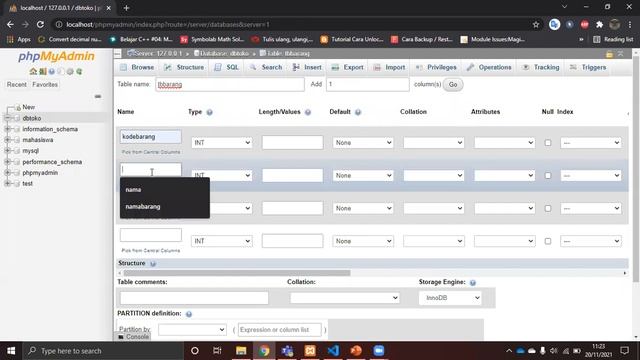Click Partition expression or column list field
The height and width of the screenshot is (360, 640).
pos(280,329)
